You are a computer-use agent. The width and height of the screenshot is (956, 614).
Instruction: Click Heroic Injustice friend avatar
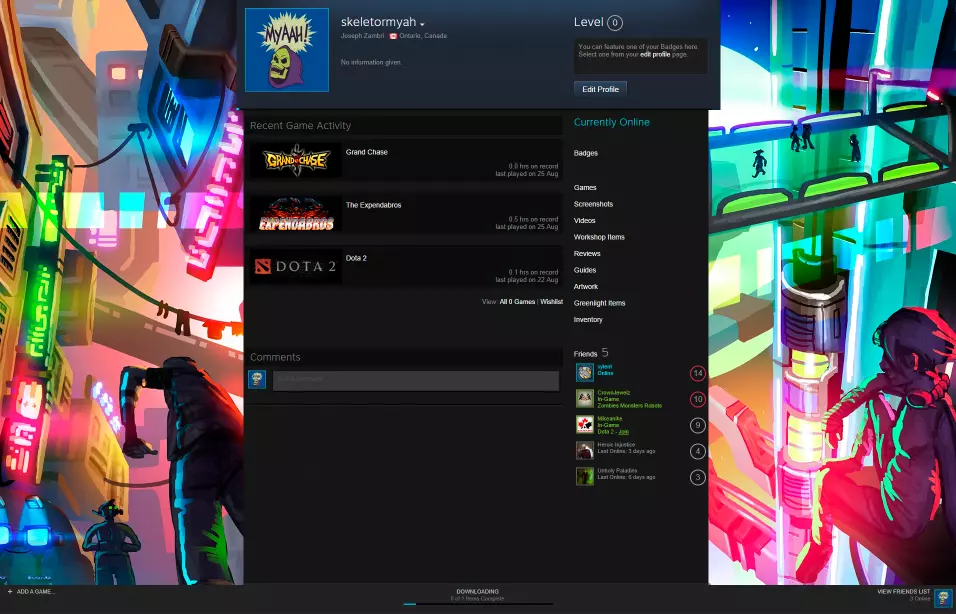[x=585, y=451]
